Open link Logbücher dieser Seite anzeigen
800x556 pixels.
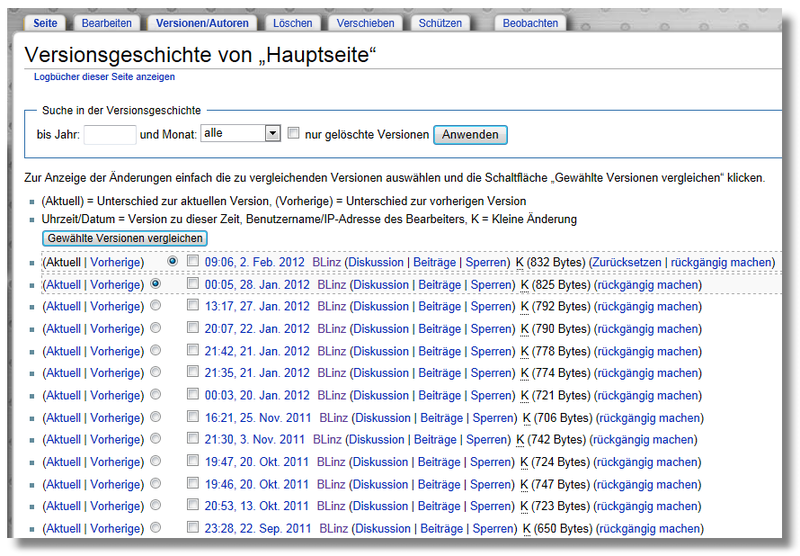point(104,76)
